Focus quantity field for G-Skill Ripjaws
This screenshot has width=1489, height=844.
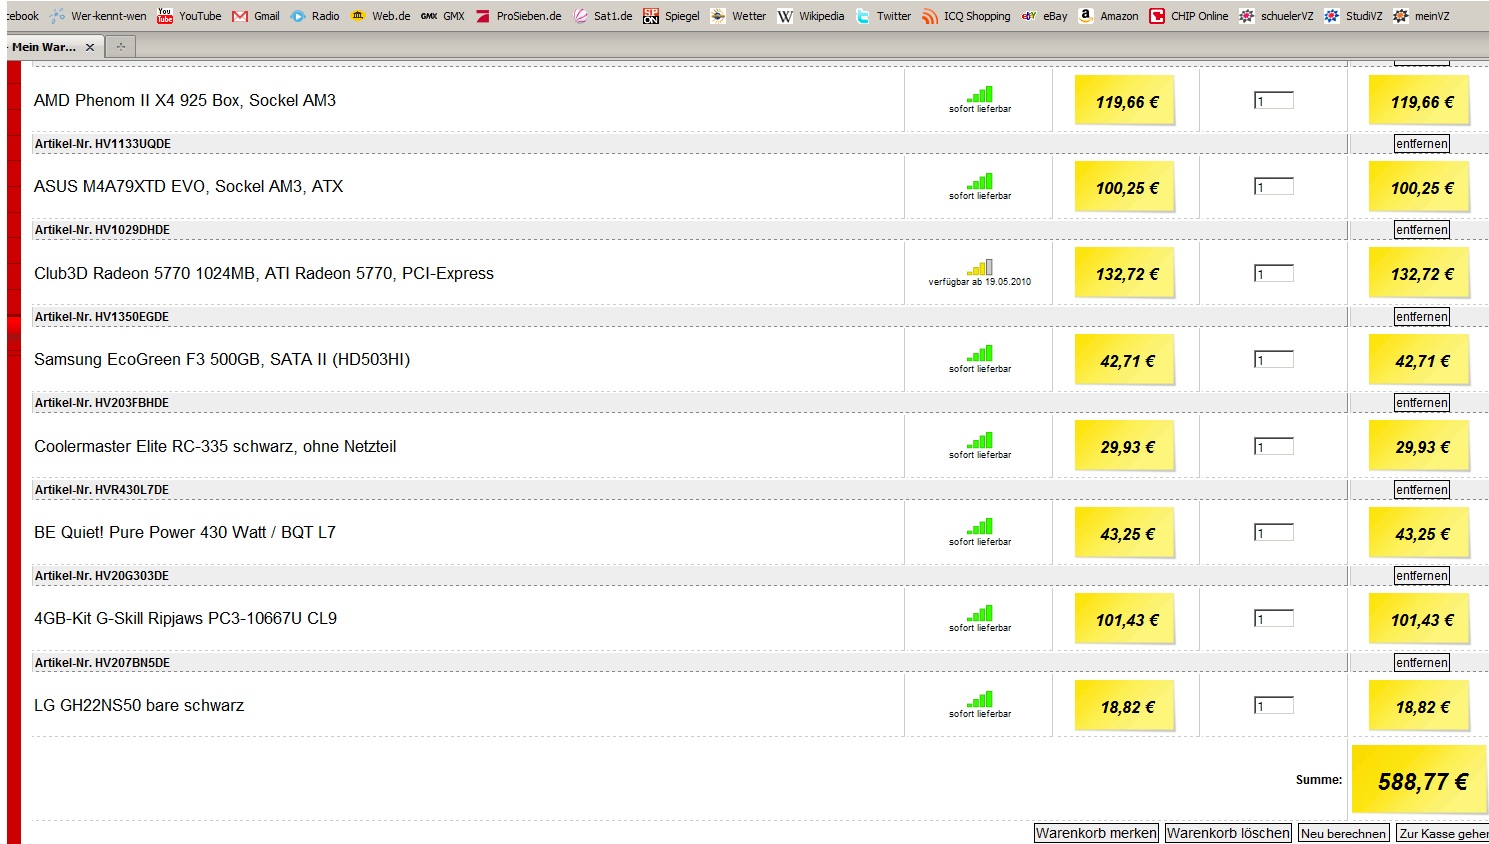point(1274,618)
